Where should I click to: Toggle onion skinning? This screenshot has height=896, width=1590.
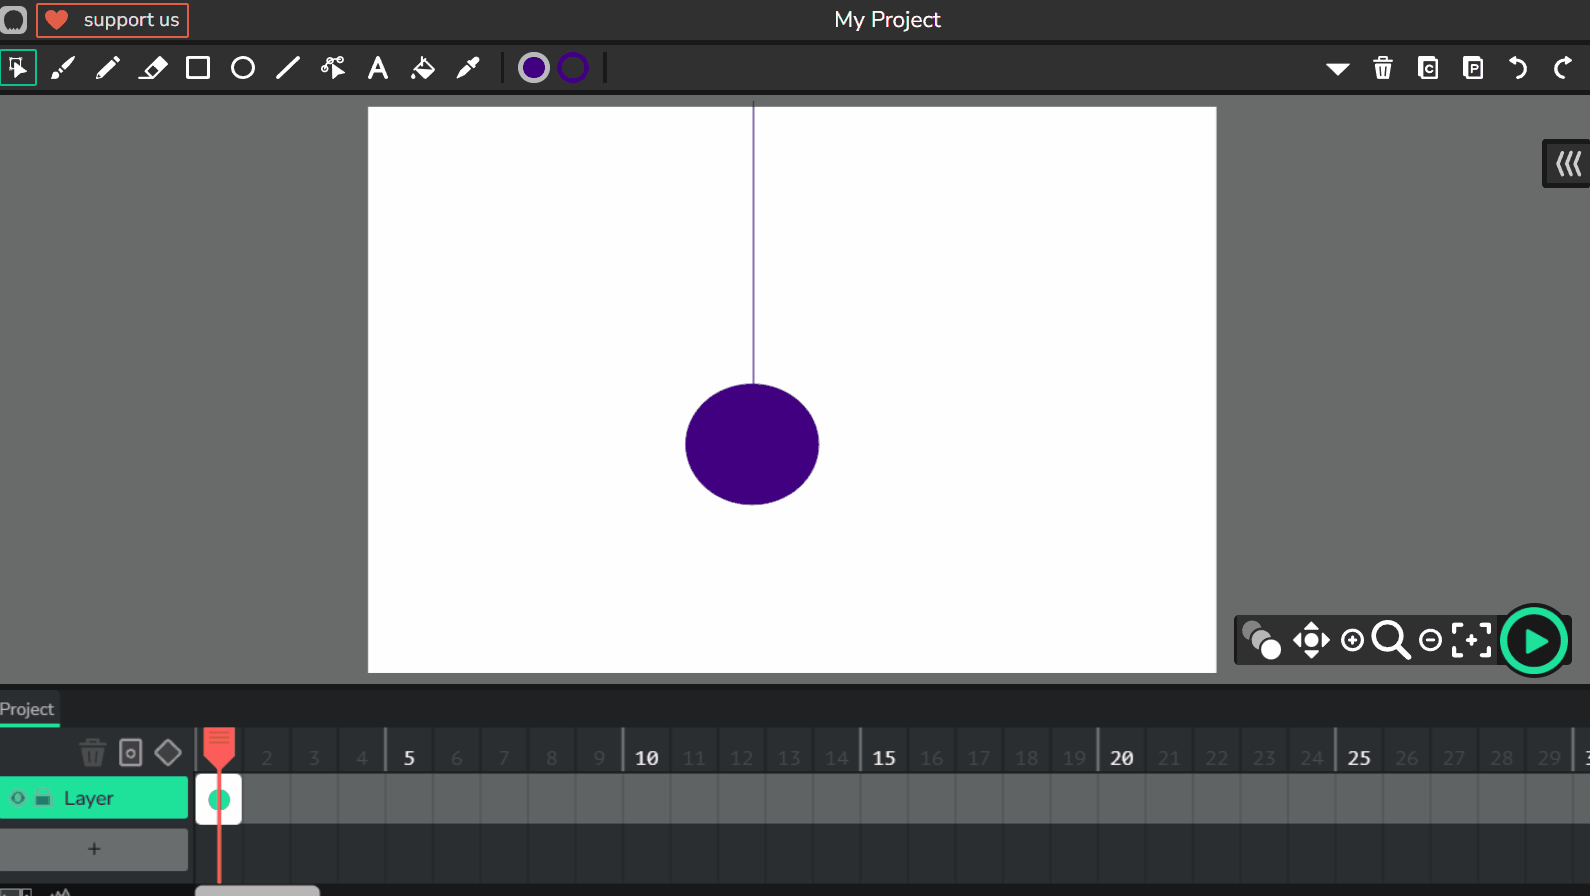click(1261, 640)
